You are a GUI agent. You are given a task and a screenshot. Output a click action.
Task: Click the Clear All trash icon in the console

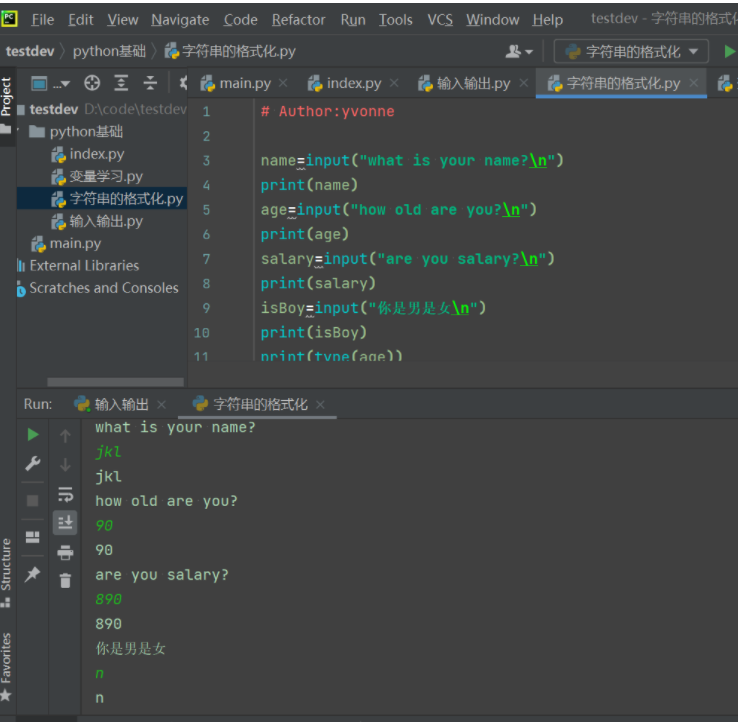click(65, 581)
